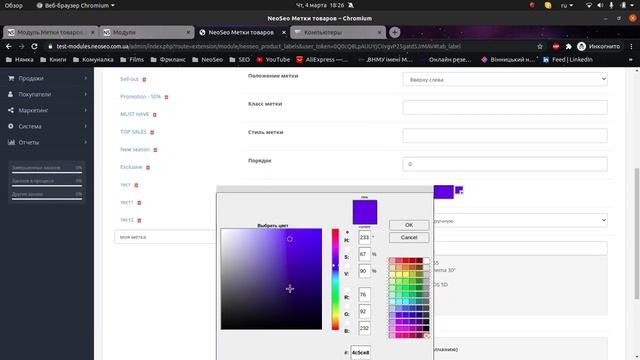640x360 pixels.
Task: Expand the Маркетинг sidebar menu arrow
Action: point(85,110)
